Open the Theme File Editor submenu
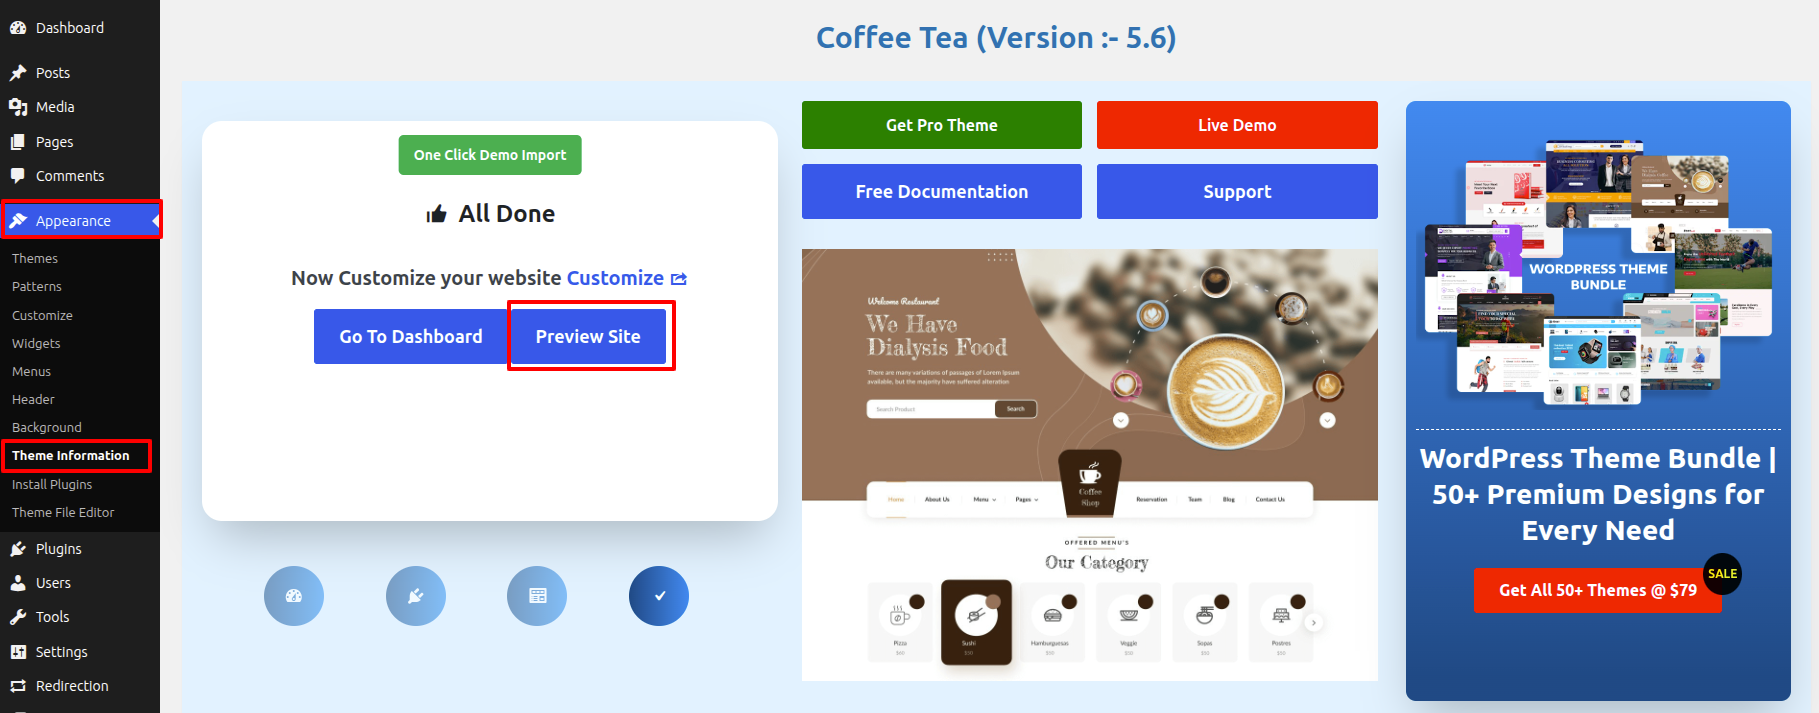 [x=63, y=513]
